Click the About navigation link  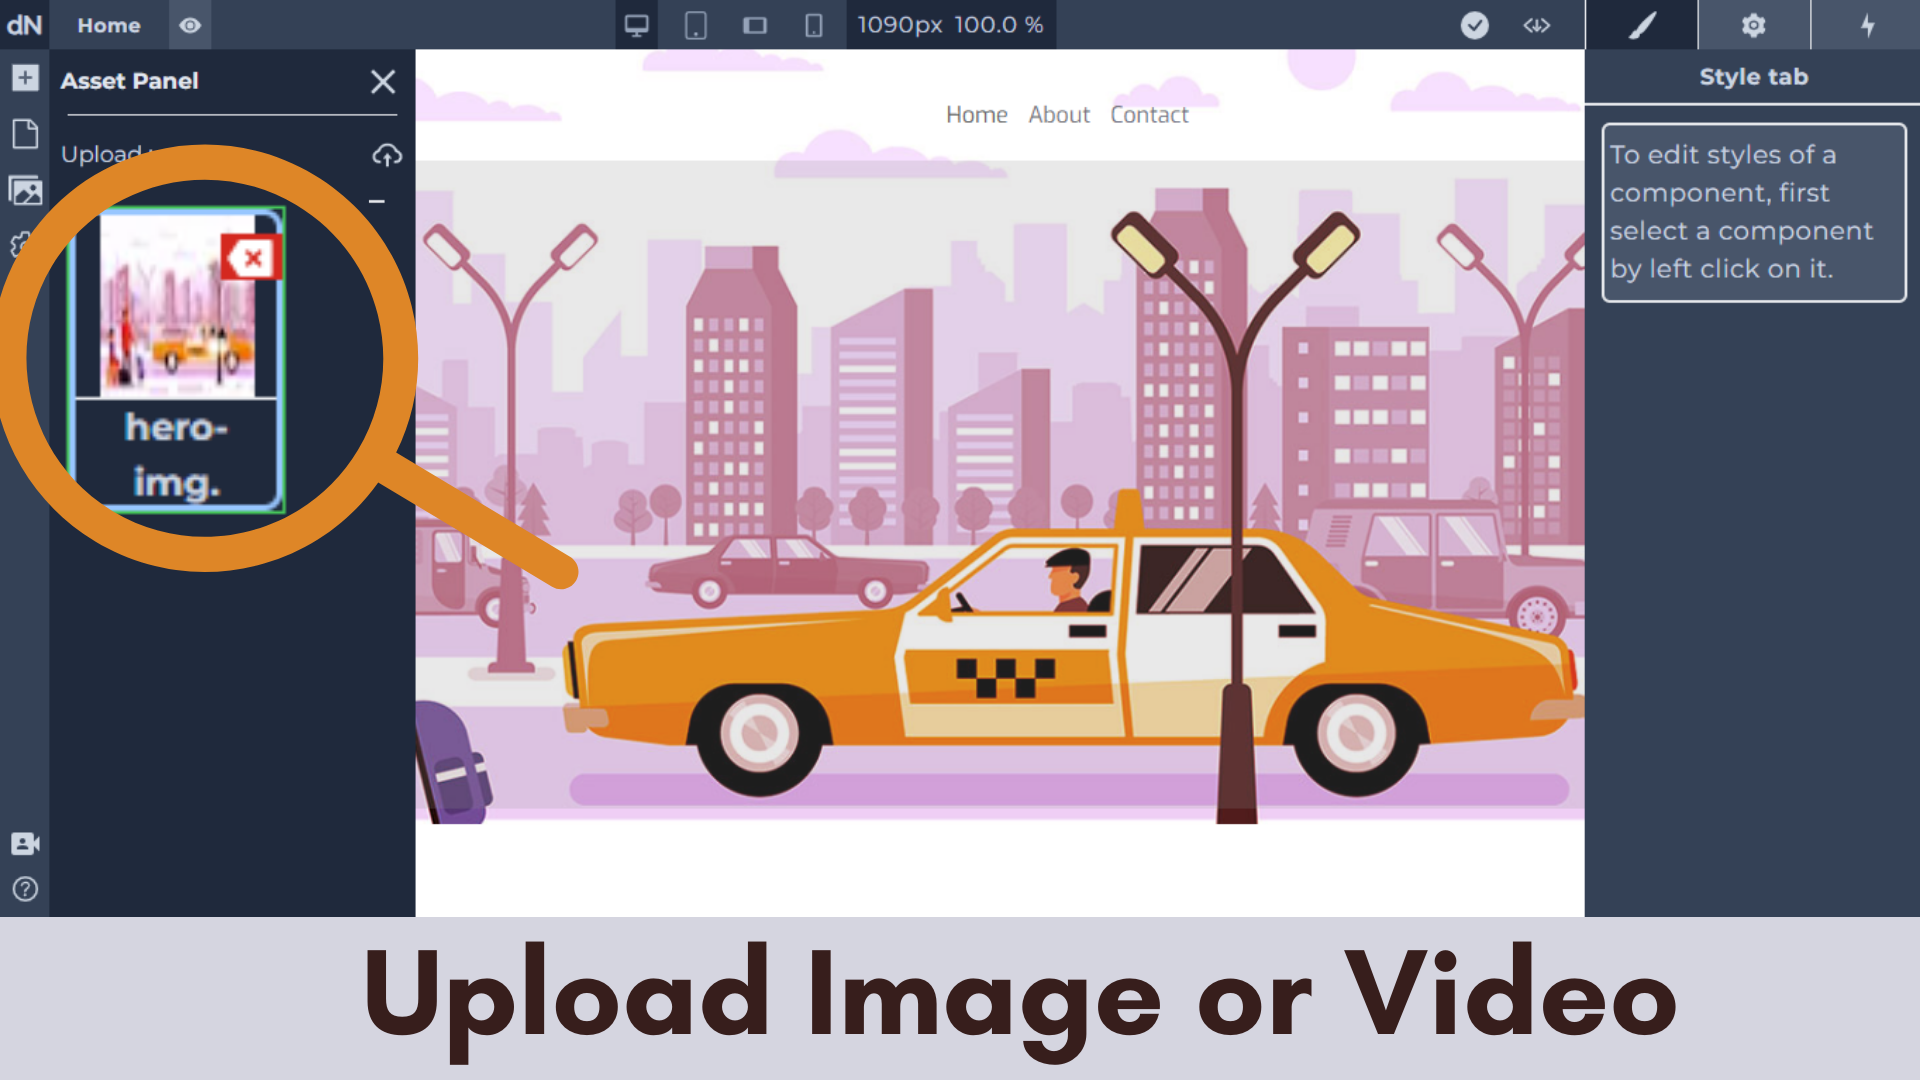pos(1058,115)
